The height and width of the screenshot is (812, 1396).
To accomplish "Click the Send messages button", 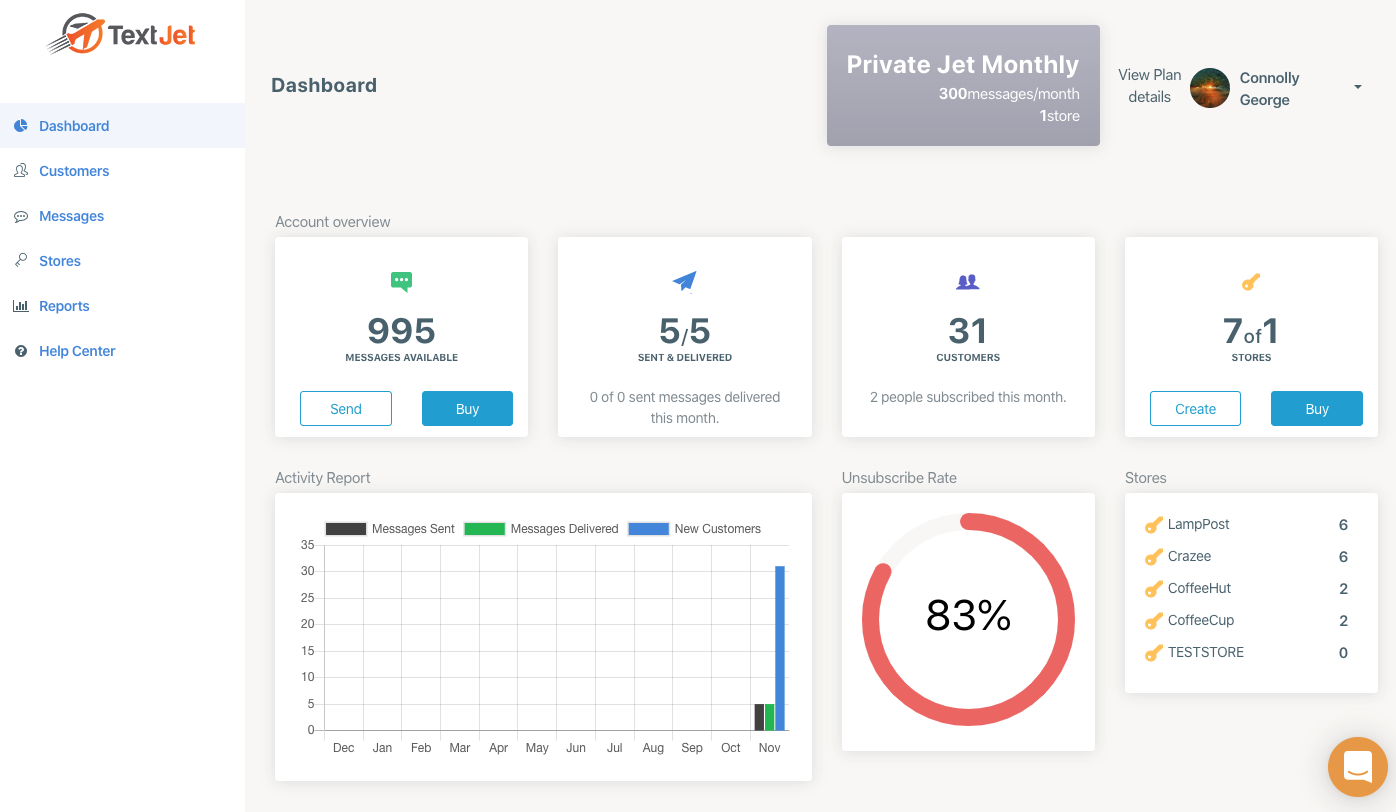I will [x=346, y=409].
